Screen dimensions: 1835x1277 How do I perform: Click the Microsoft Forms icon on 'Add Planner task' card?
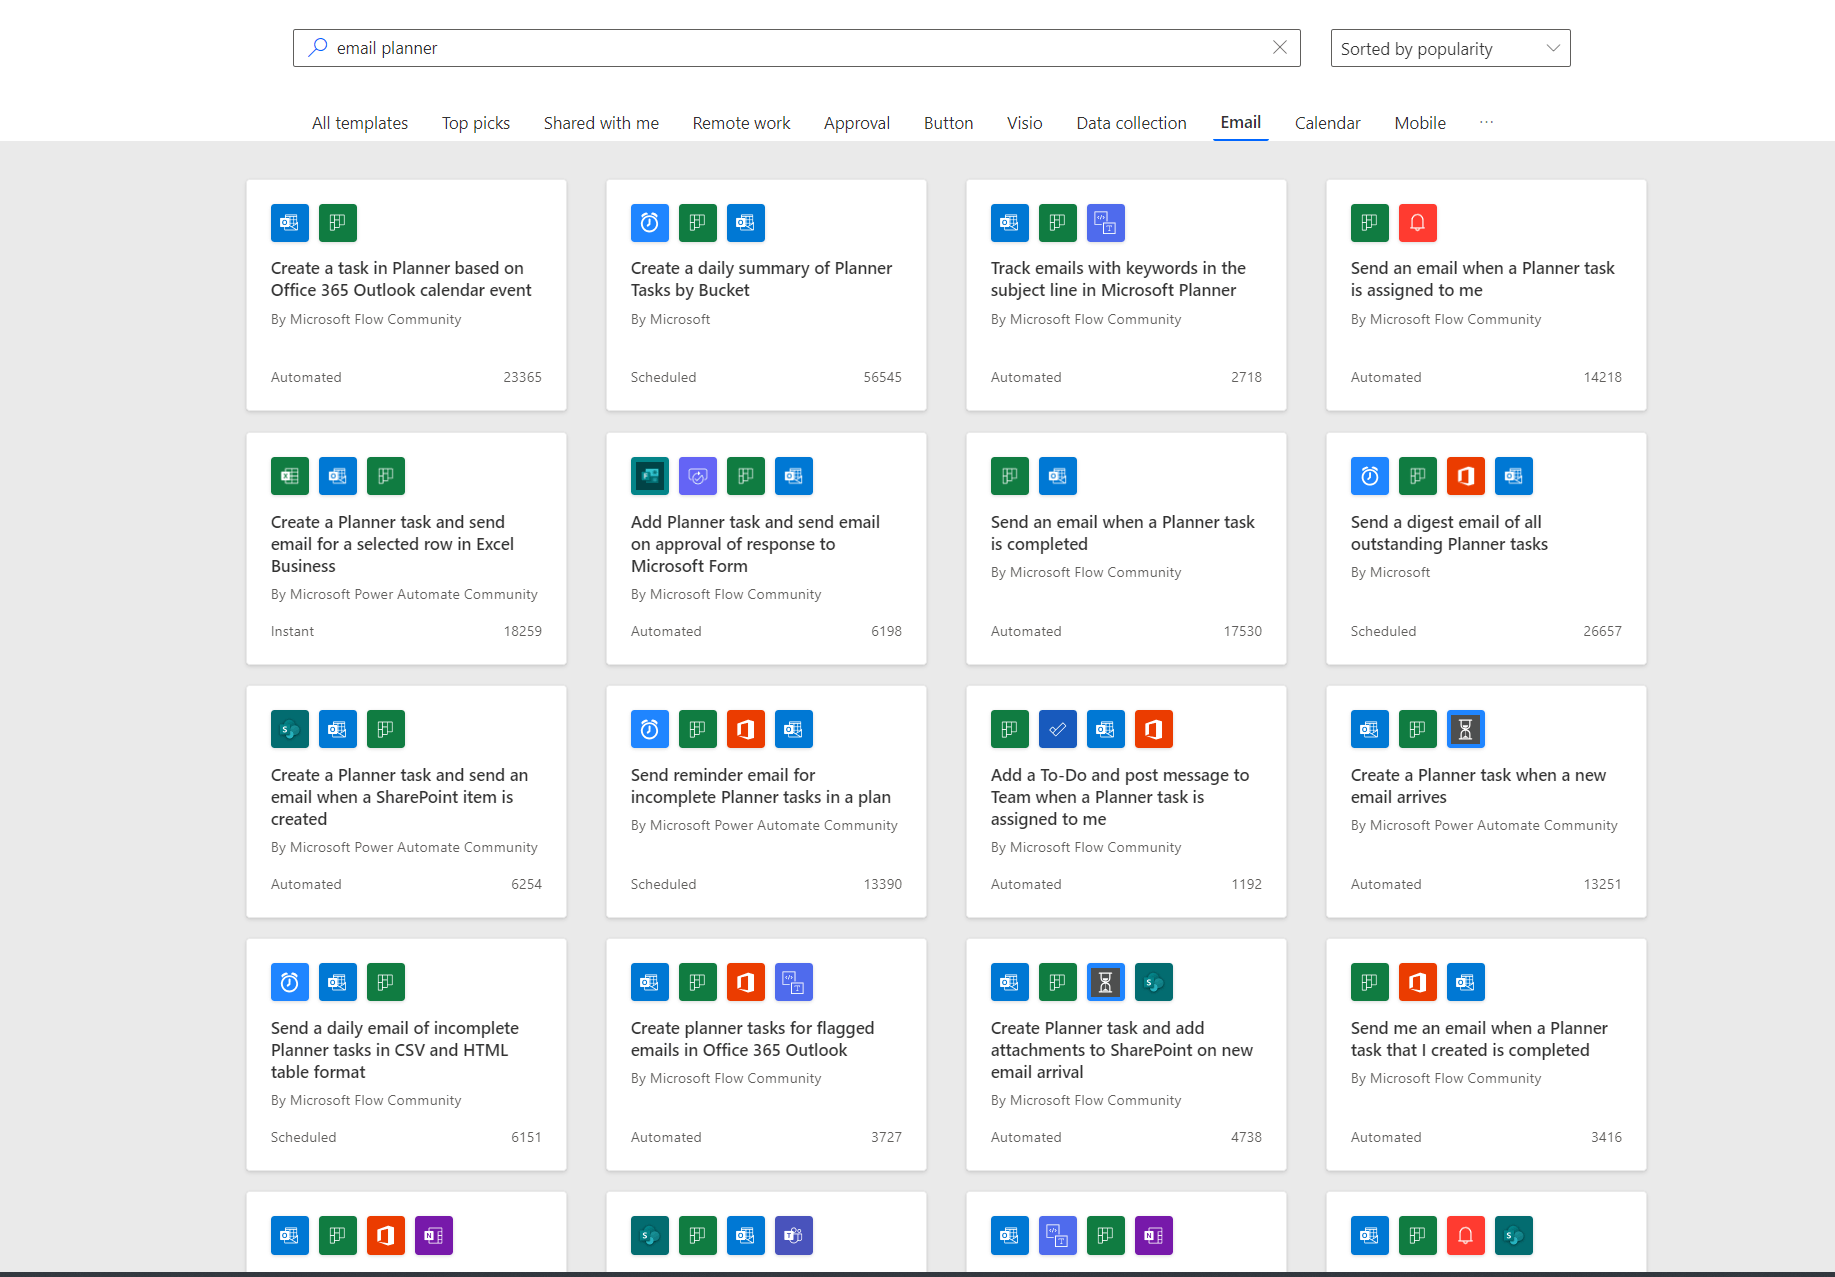coord(650,476)
